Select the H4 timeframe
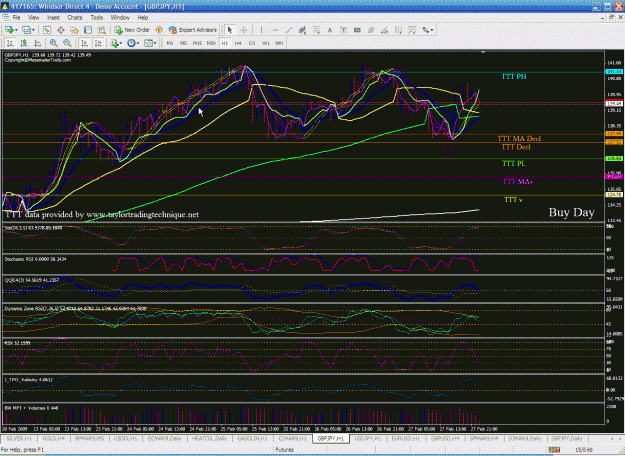Viewport: 625px width, 456px height. [x=238, y=43]
